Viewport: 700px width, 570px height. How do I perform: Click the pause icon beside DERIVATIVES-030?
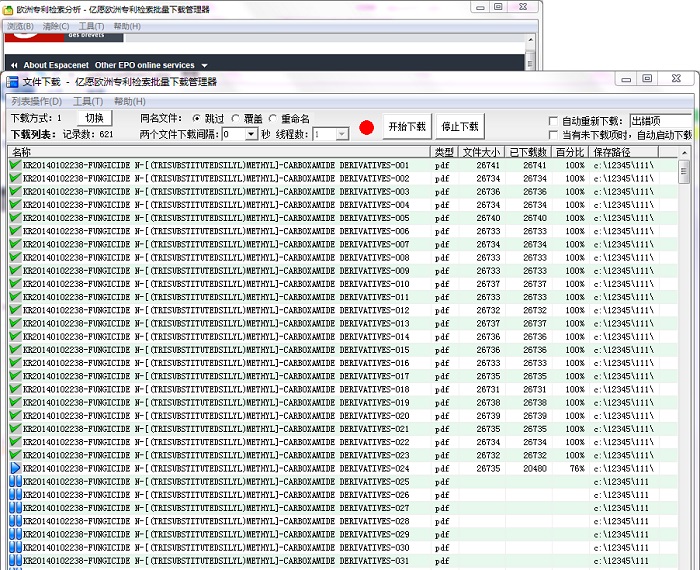pos(15,547)
